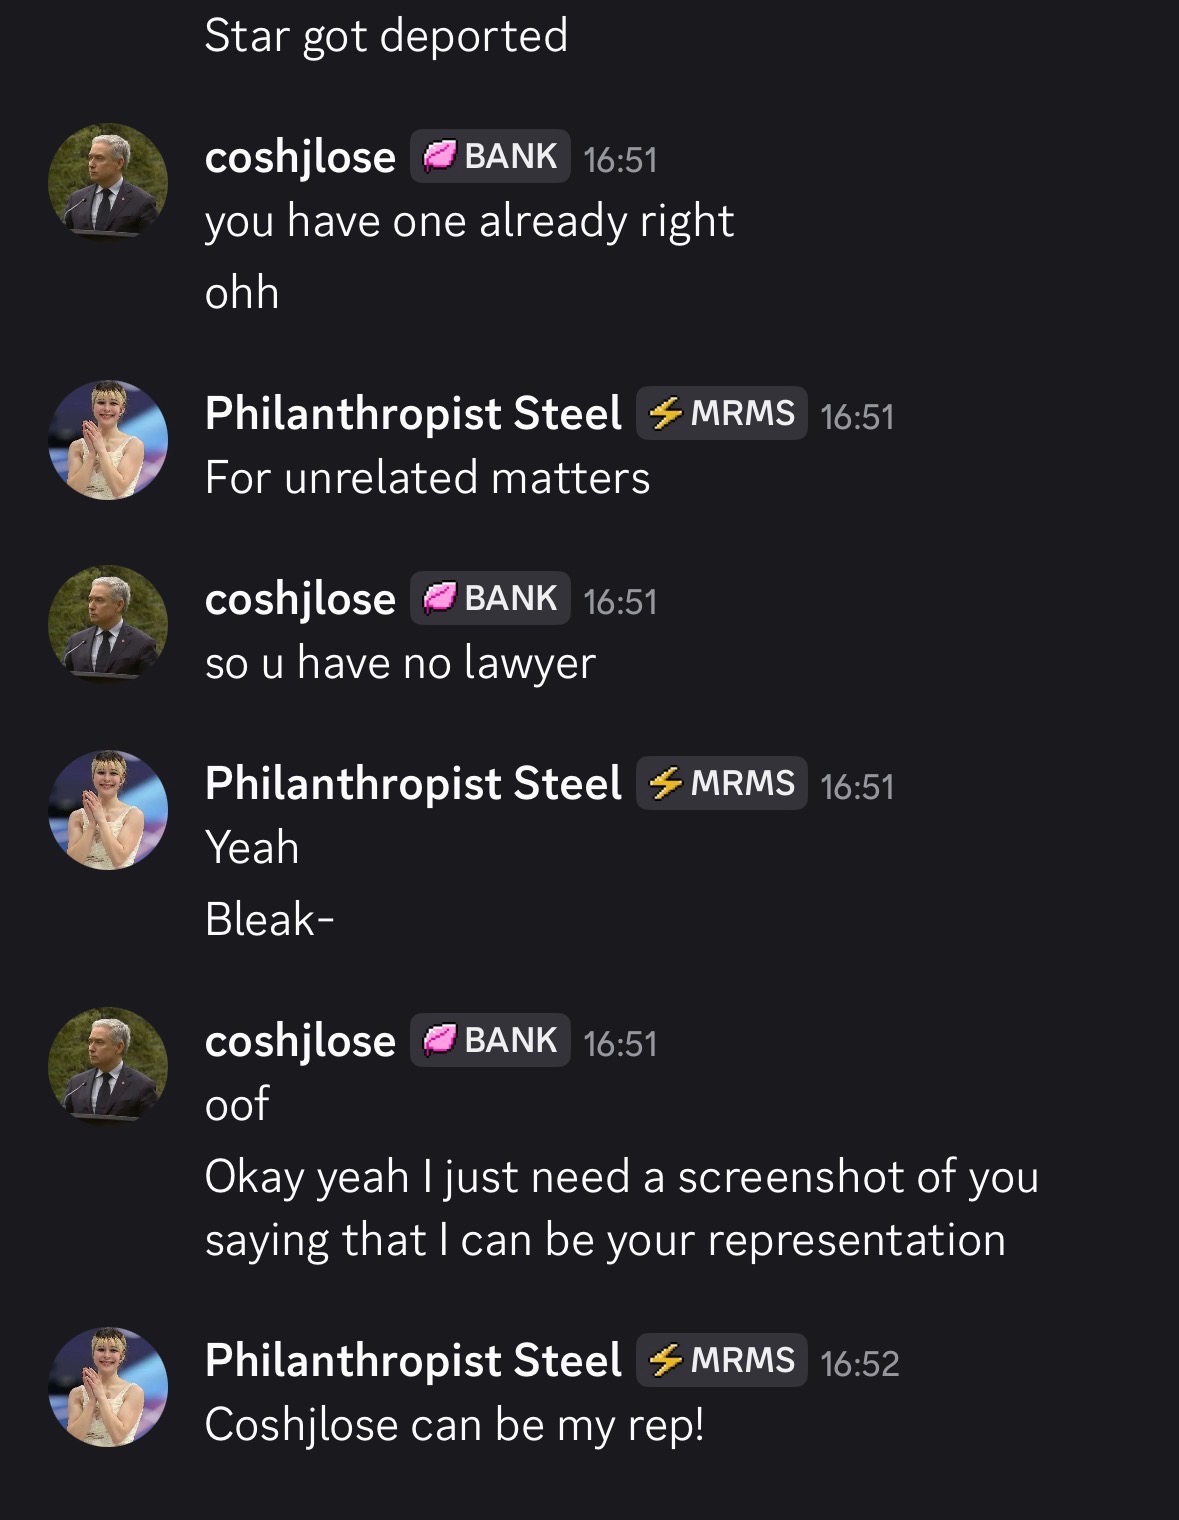Screen dimensions: 1179x1520
Task: Select the 'so u have no lawyer' message
Action: tap(400, 663)
